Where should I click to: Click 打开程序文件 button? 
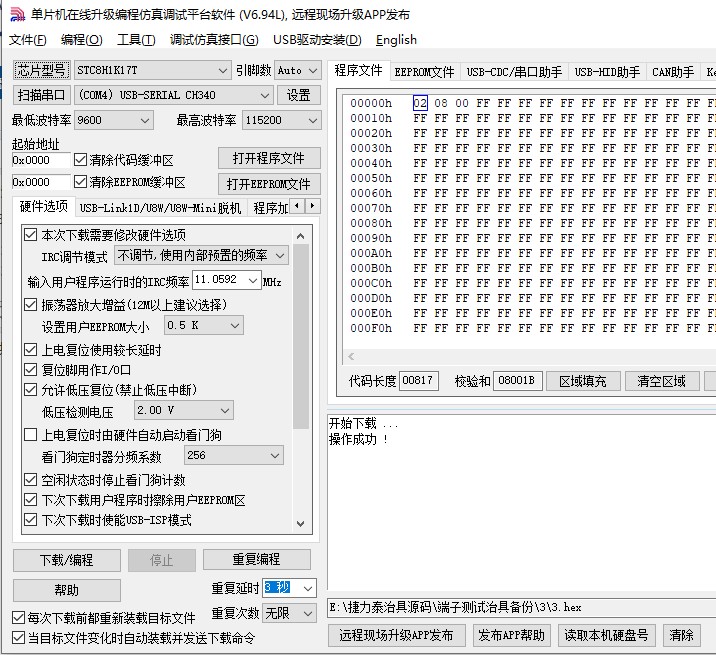[269, 158]
